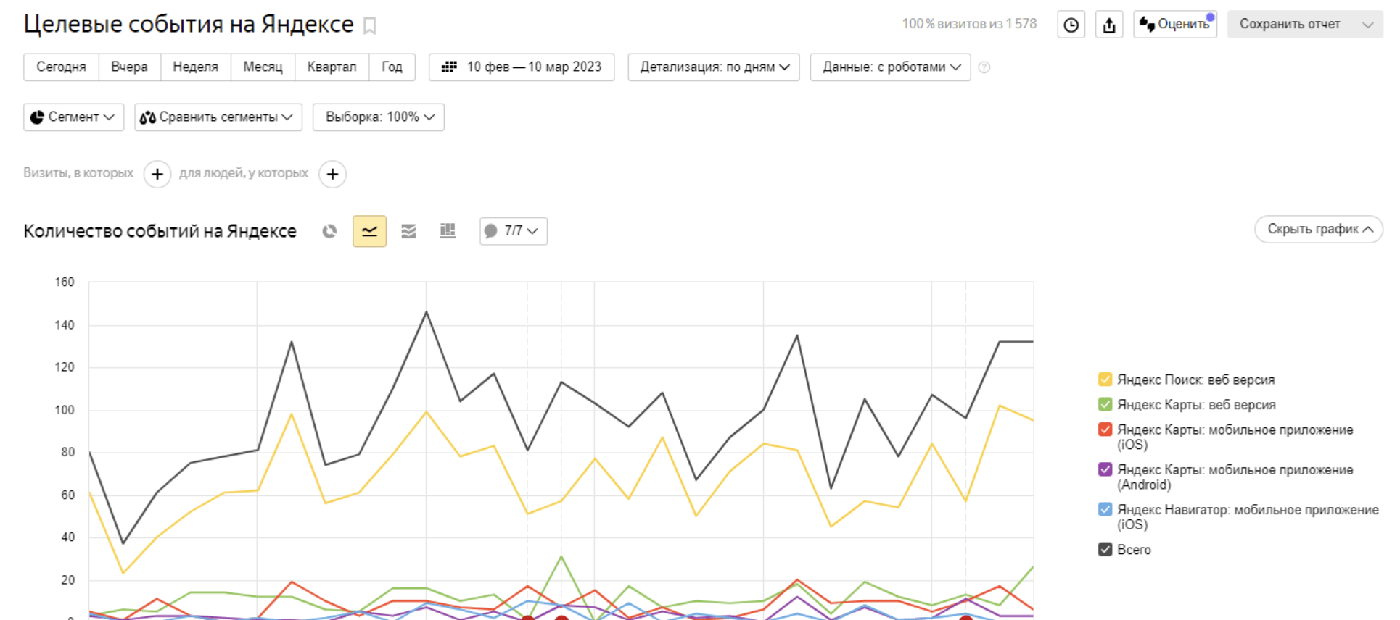Viewport: 1400px width, 620px height.
Task: Select the Сегодня period tab
Action: (x=61, y=67)
